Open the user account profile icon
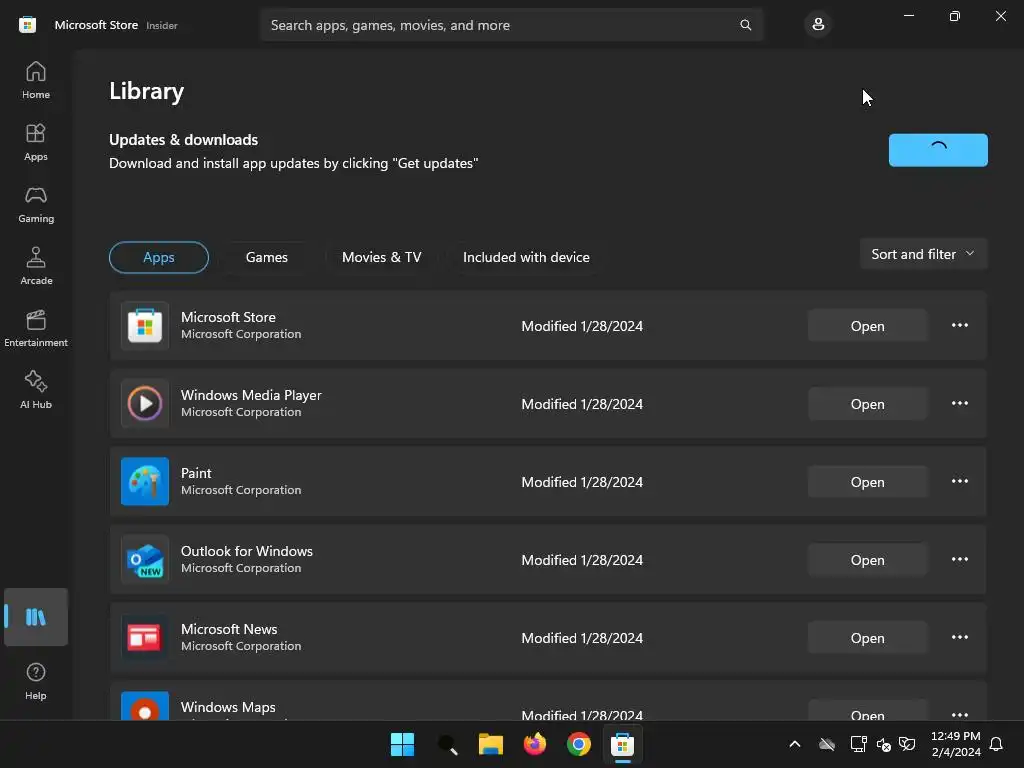 point(818,25)
